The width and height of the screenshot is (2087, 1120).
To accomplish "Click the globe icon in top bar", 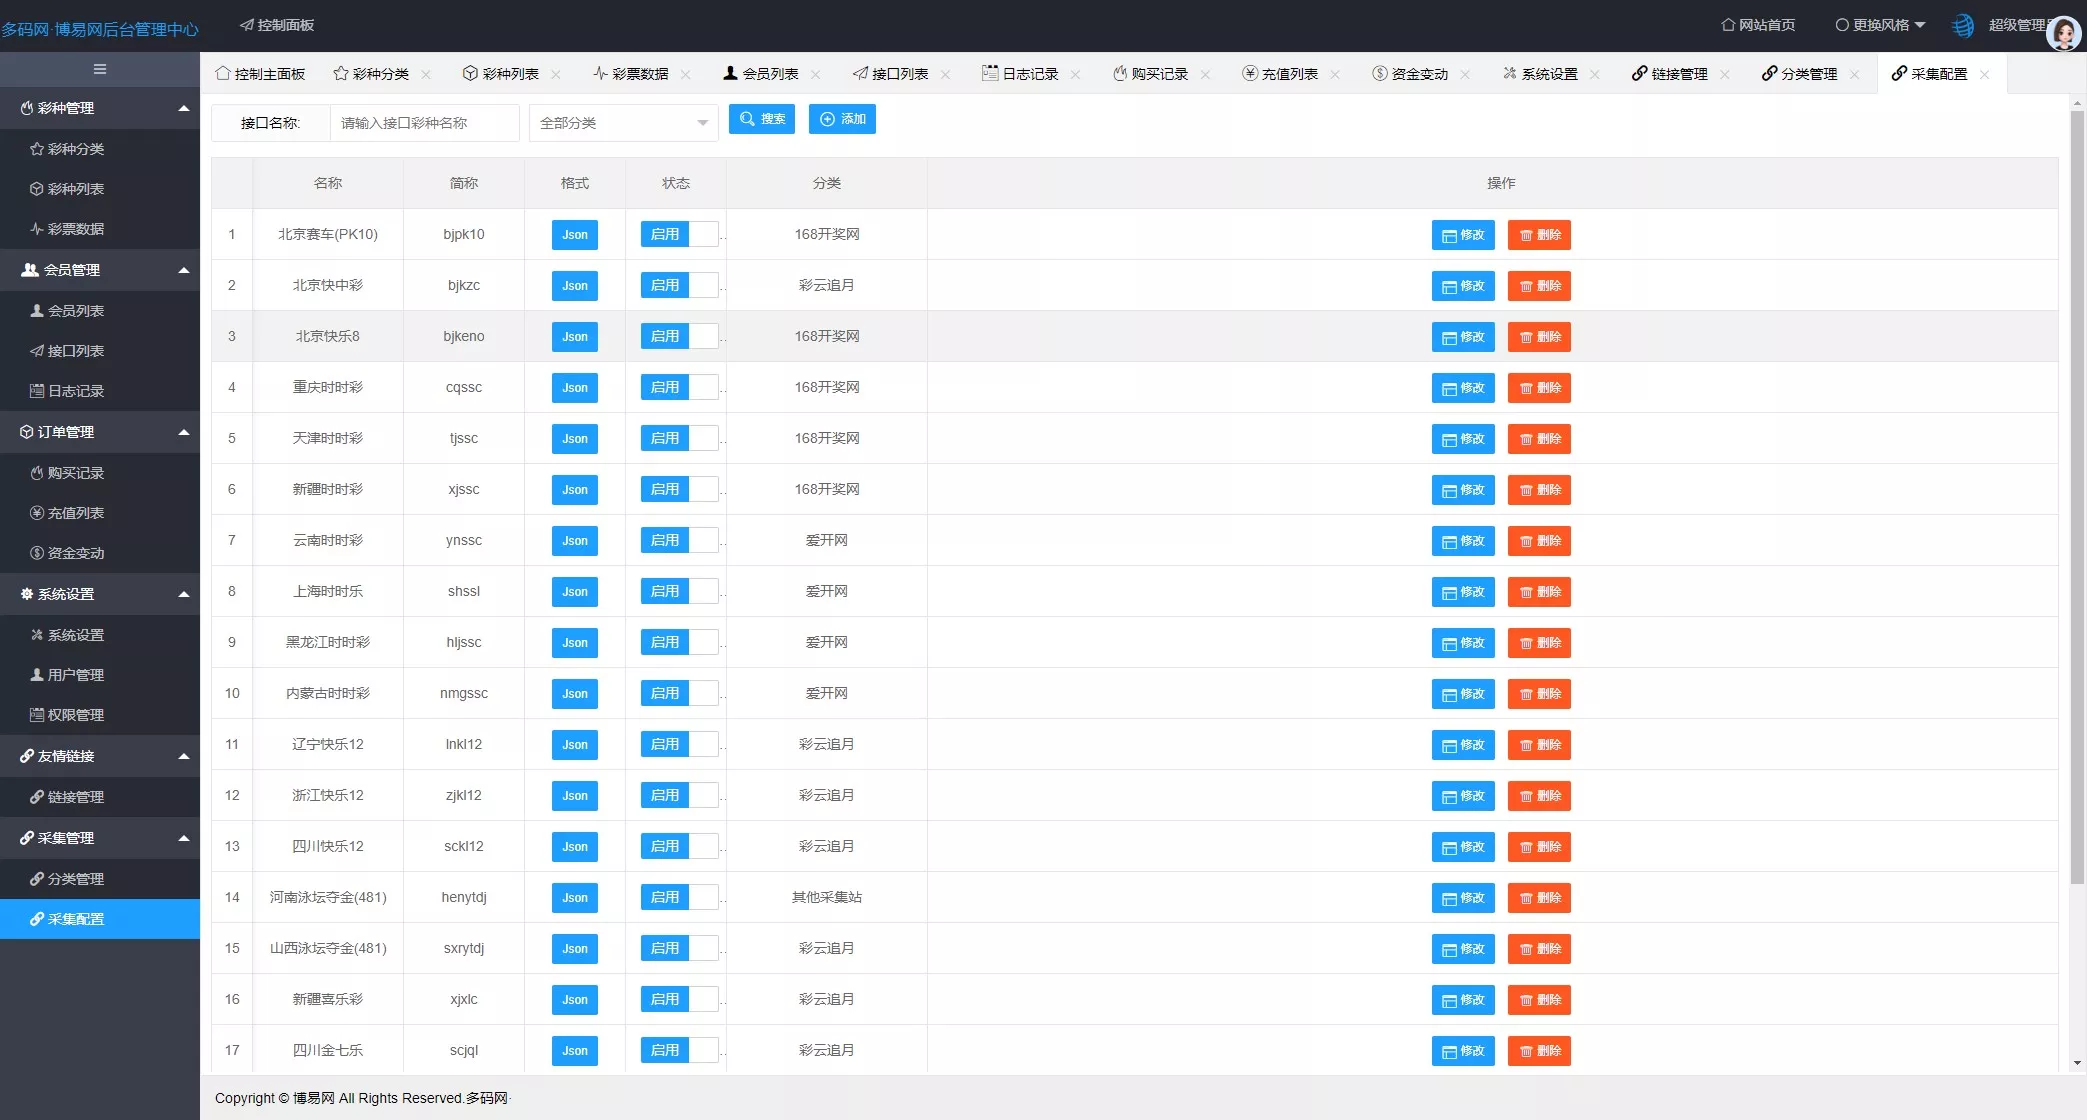I will point(1963,25).
